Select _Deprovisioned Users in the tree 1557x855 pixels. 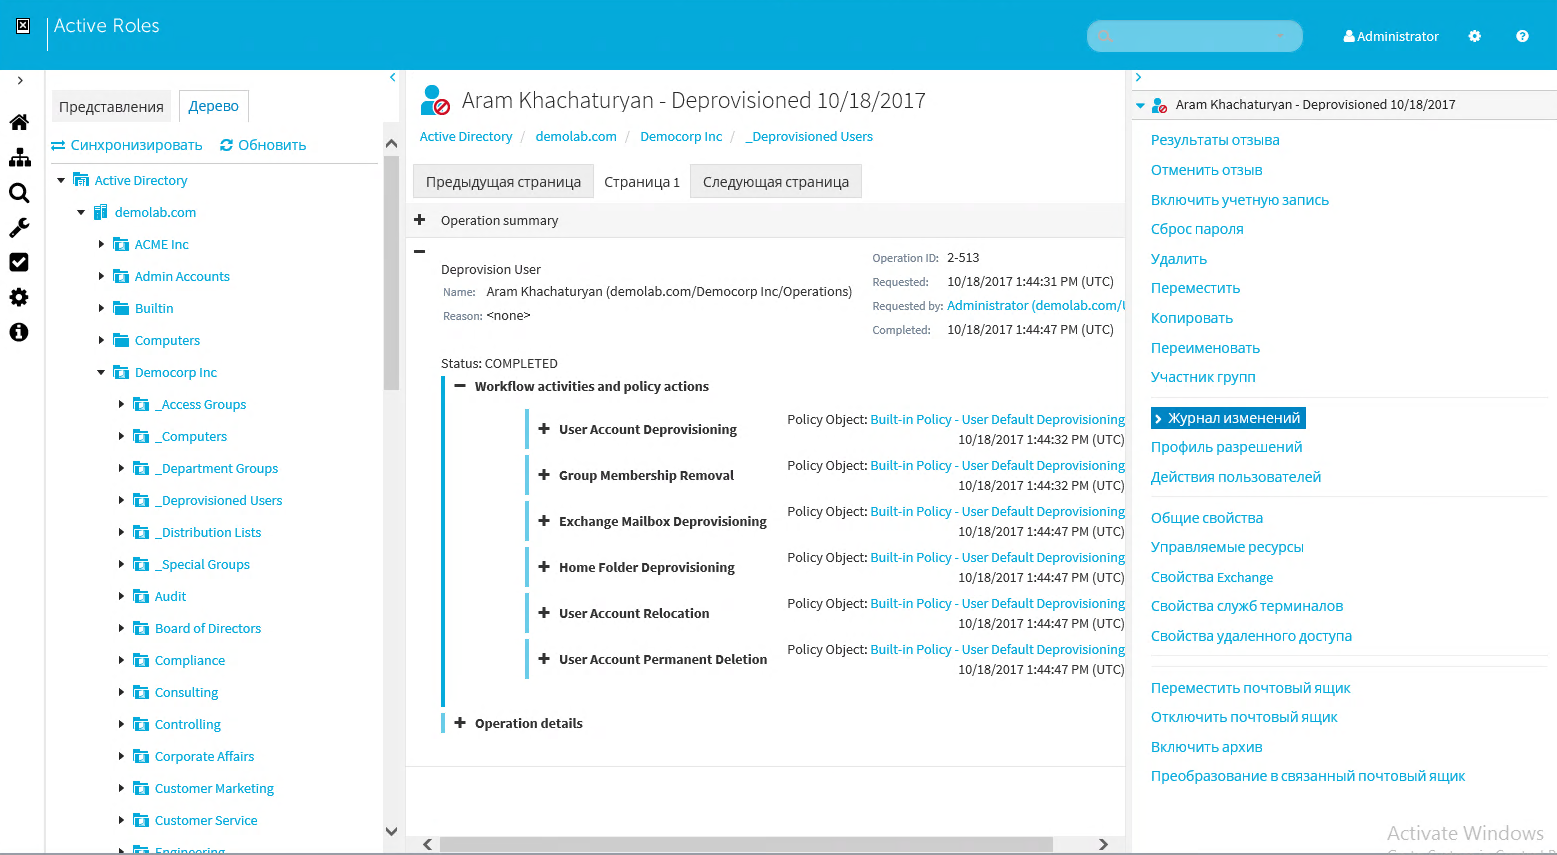coord(218,500)
